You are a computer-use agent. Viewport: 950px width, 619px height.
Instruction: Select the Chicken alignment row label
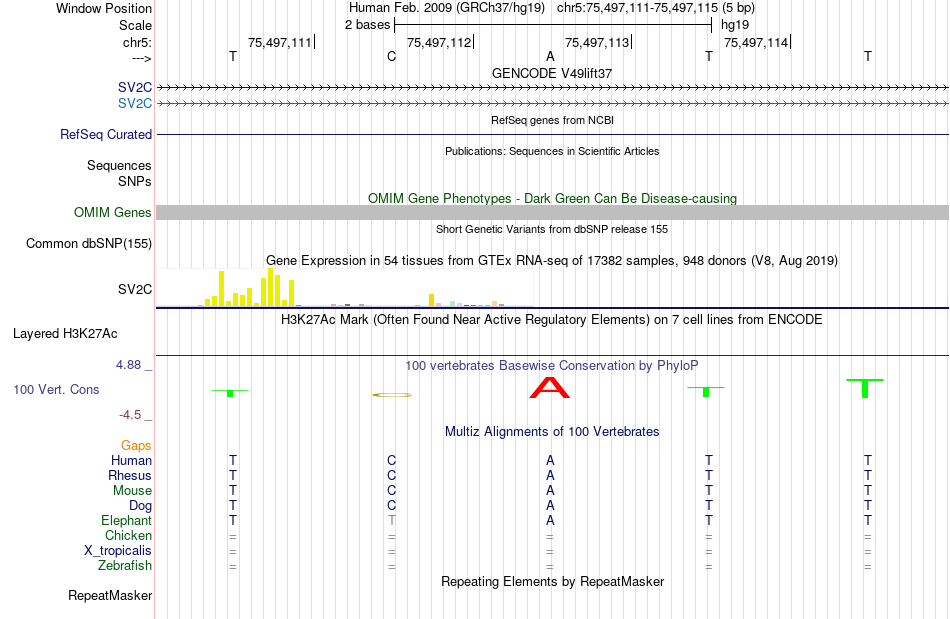pos(128,535)
